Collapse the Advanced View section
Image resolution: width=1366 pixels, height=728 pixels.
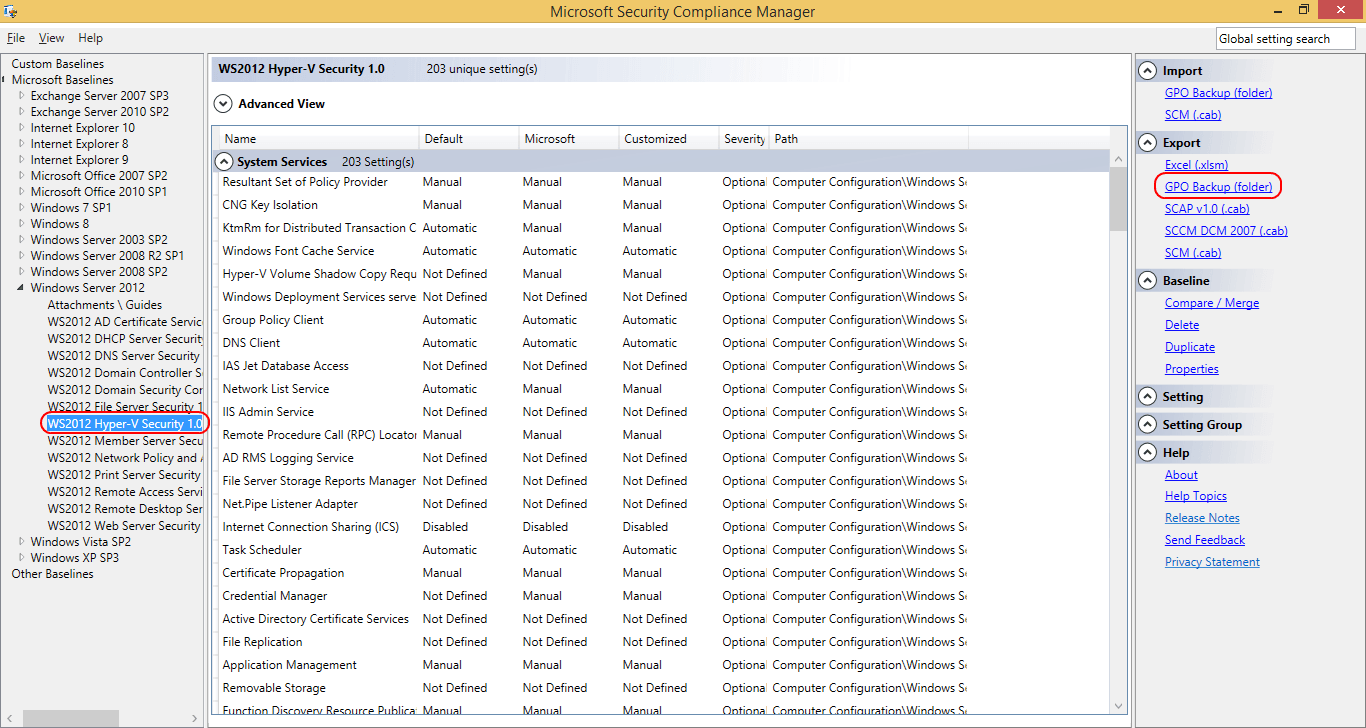(x=223, y=104)
